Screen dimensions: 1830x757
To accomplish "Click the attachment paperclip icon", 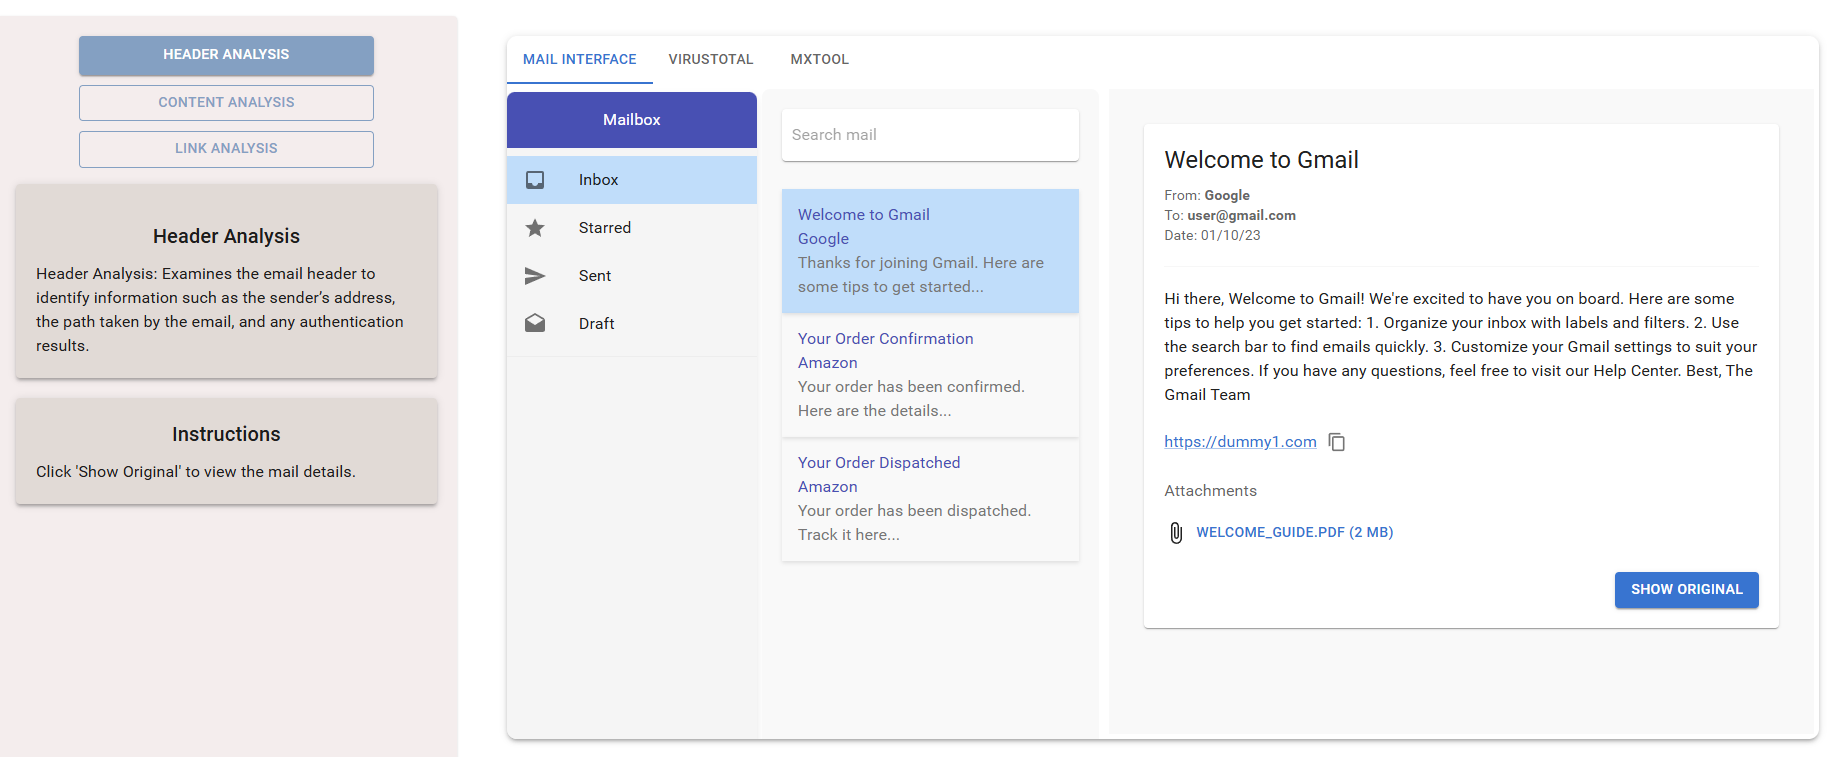I will pyautogui.click(x=1176, y=533).
